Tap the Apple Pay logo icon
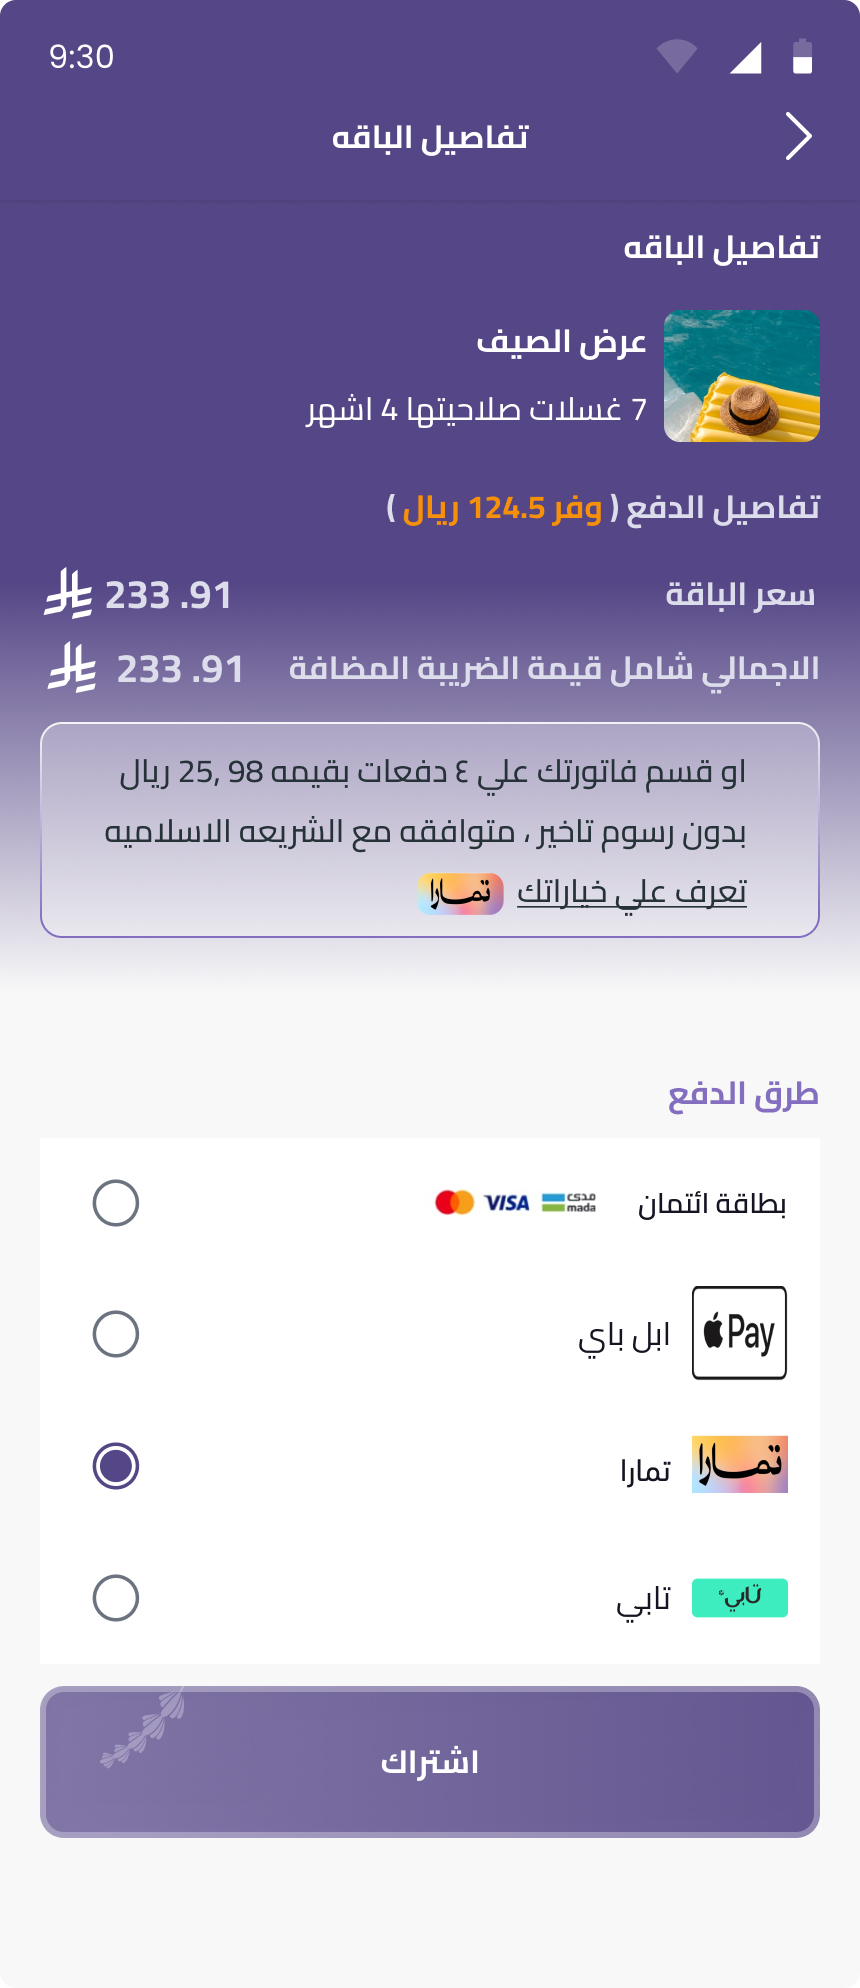The width and height of the screenshot is (860, 1988). [739, 1333]
